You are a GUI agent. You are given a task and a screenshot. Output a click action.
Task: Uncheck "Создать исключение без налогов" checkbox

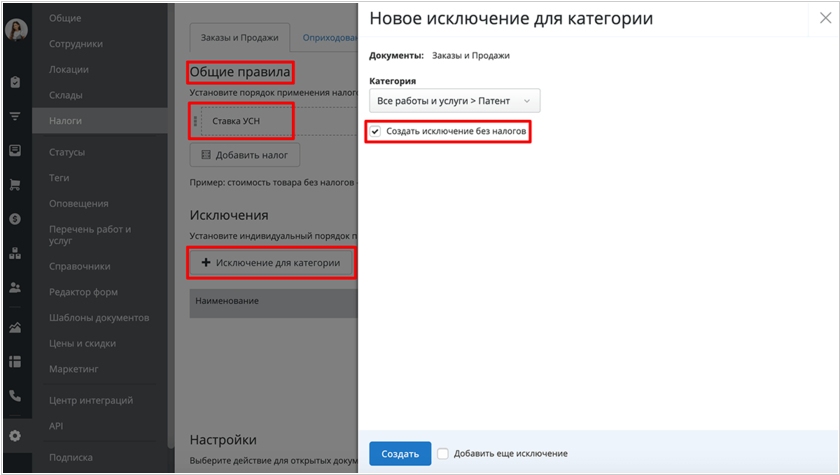pyautogui.click(x=375, y=132)
